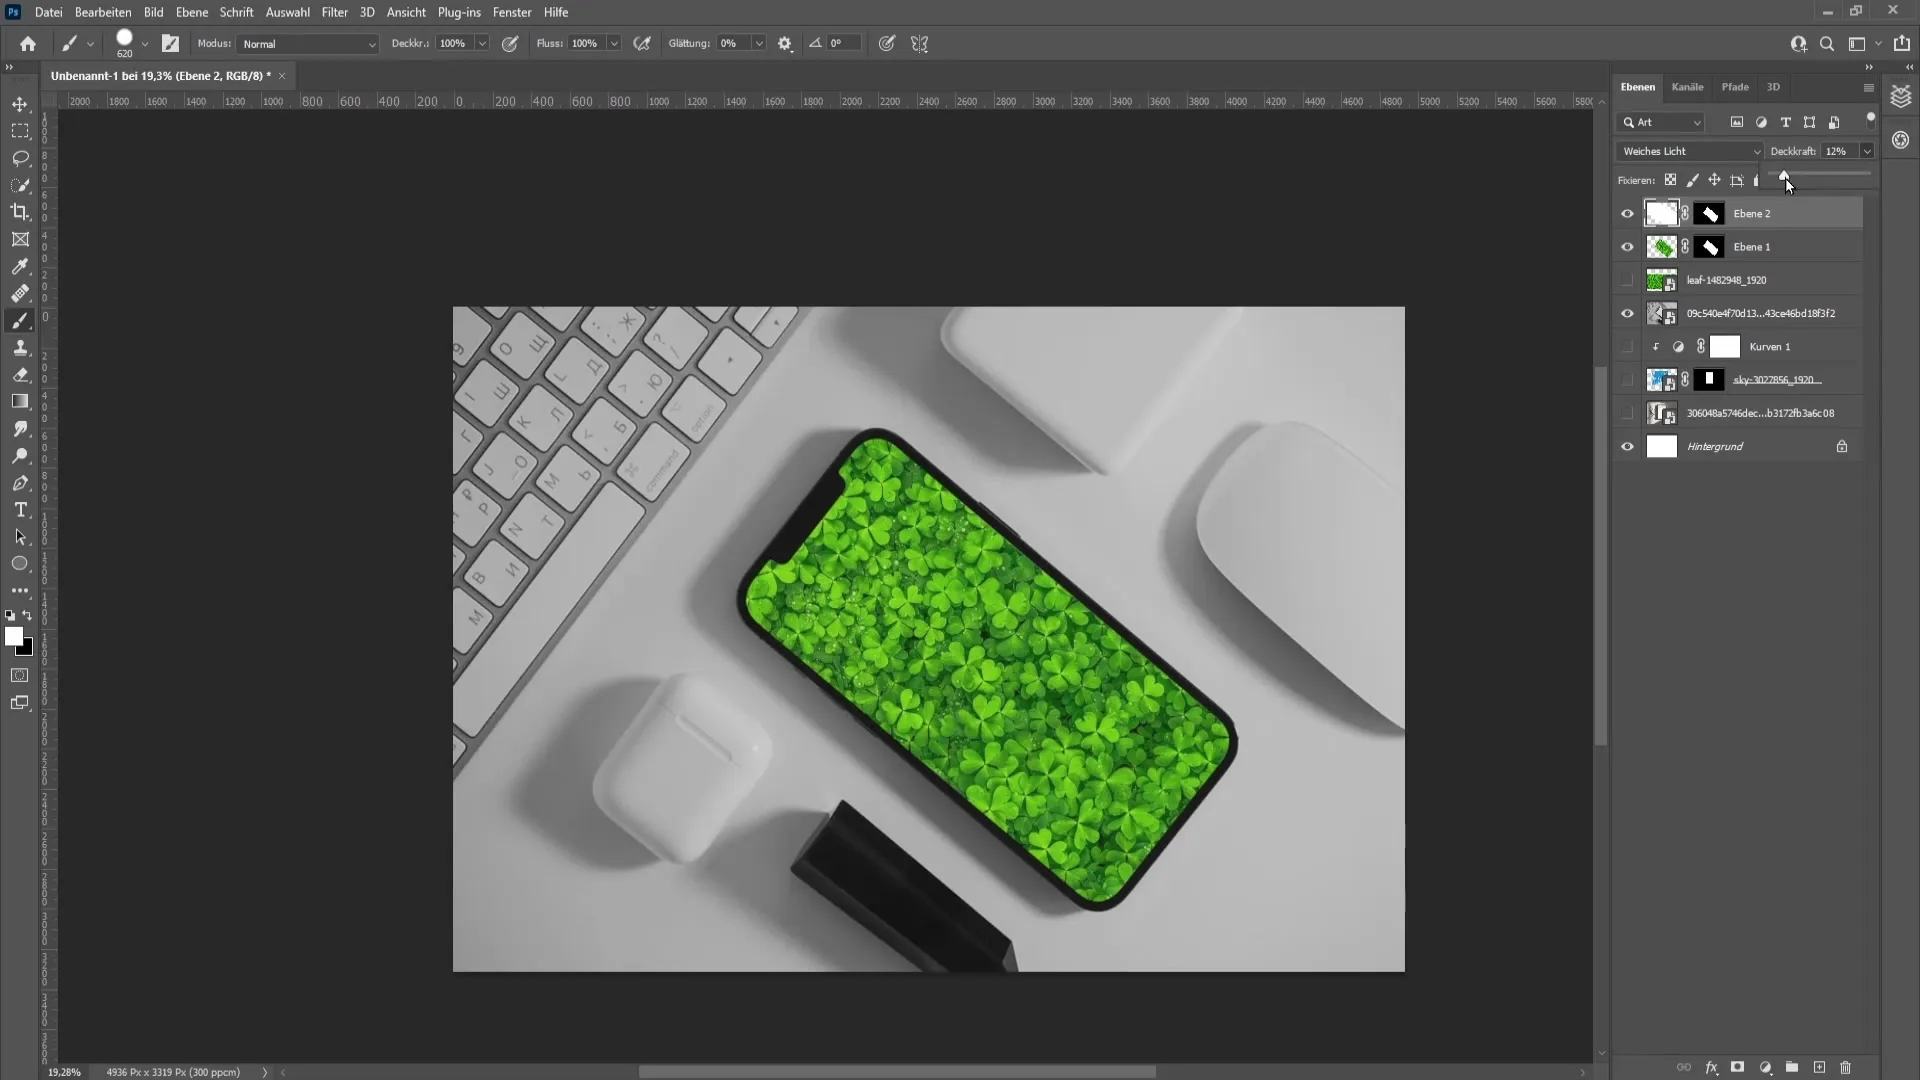Select the Gradient tool
Screen dimensions: 1920x1080
pos(20,401)
